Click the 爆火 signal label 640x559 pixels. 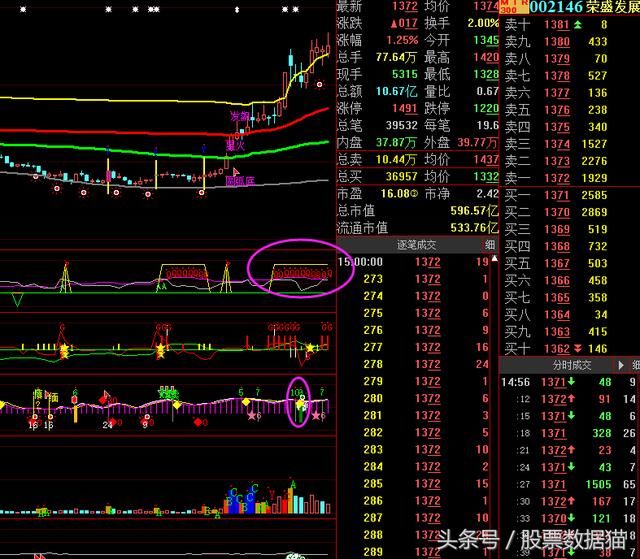click(236, 145)
